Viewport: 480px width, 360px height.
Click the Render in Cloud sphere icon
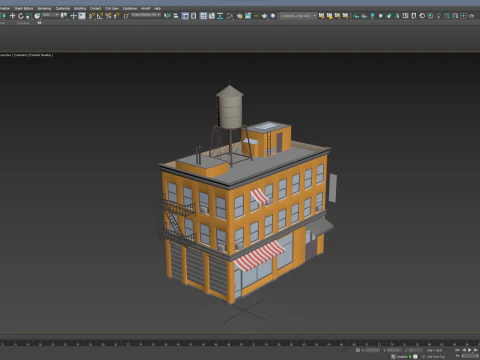point(273,16)
